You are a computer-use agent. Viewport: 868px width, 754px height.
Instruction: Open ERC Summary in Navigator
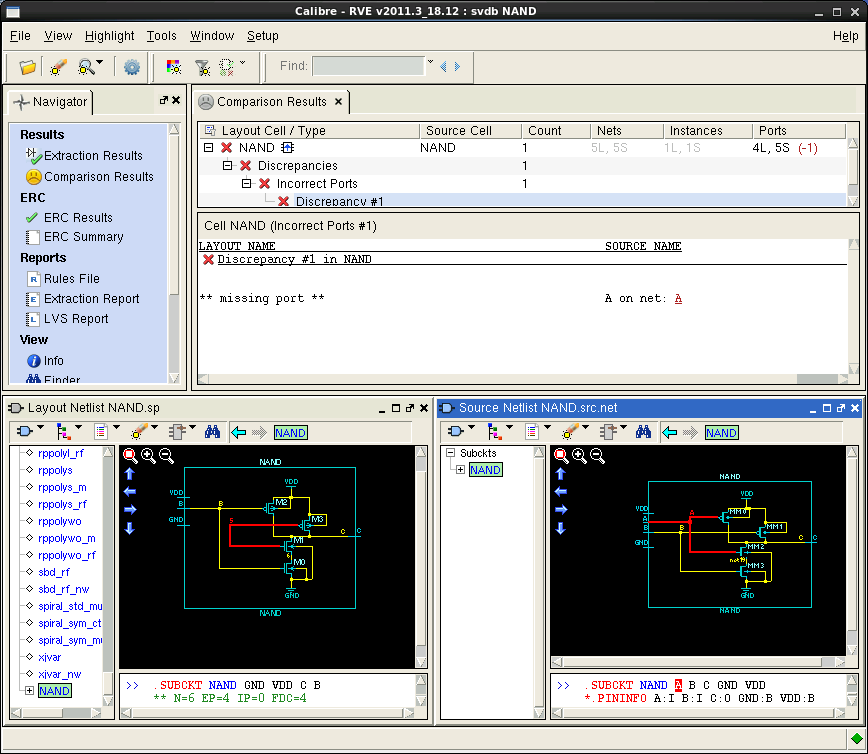(x=84, y=237)
